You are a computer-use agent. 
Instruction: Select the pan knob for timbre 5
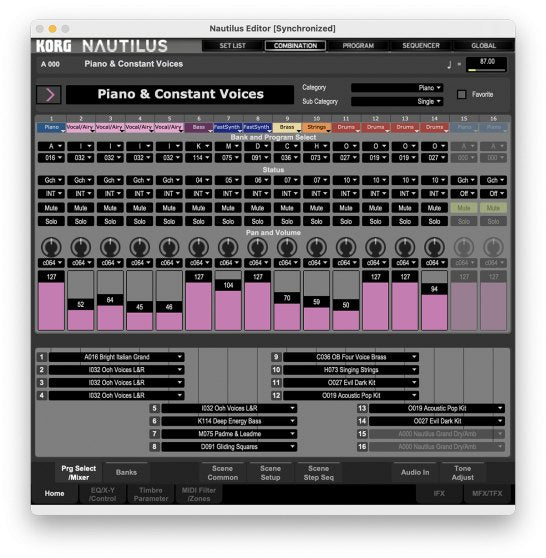tap(169, 247)
